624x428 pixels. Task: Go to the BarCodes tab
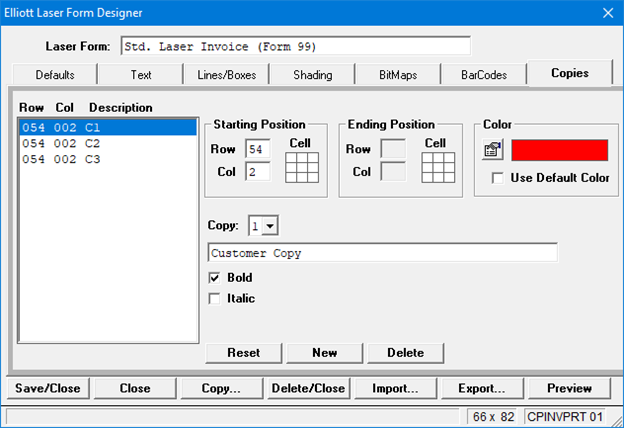click(483, 75)
